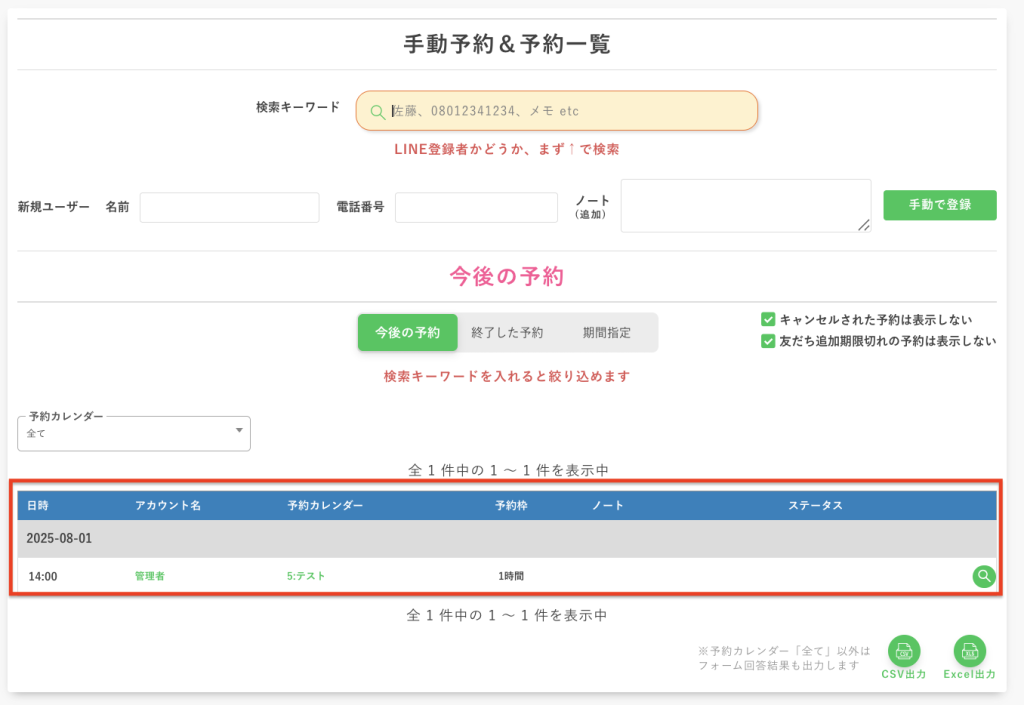Screen dimensions: 1024x705
Task: Click the 電話番号 input field
Action: click(476, 207)
